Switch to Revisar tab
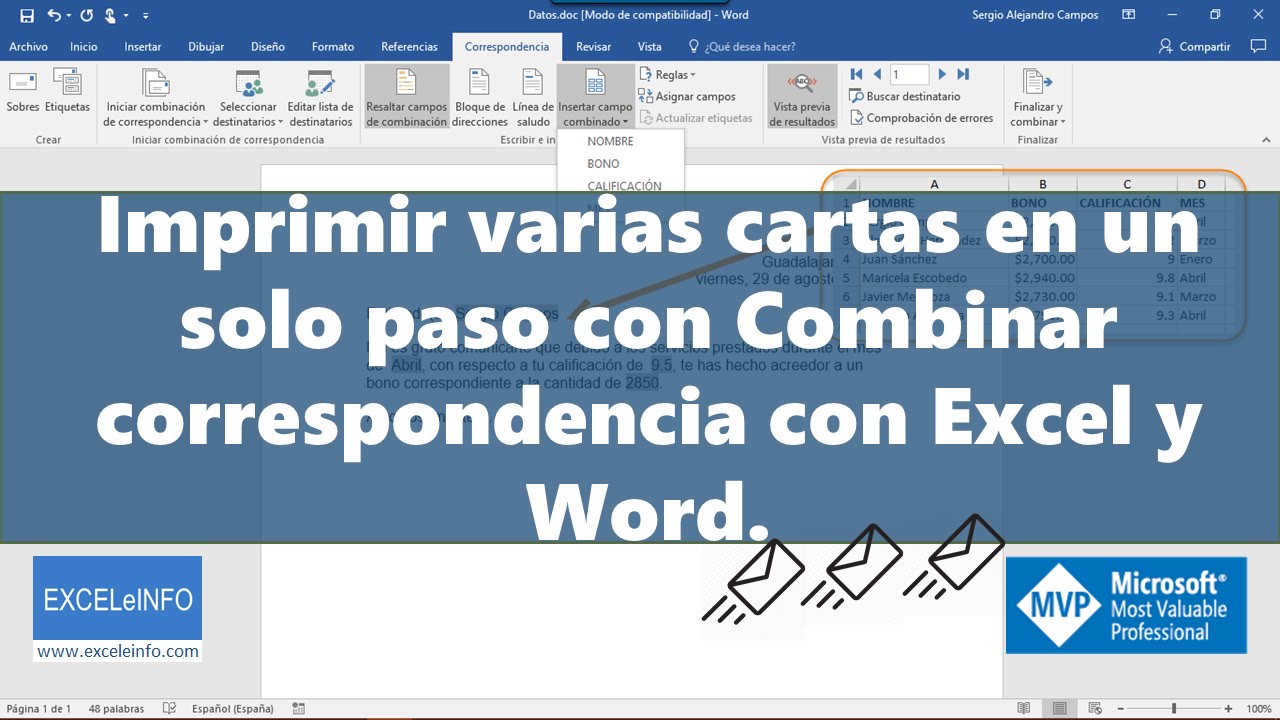Viewport: 1280px width, 720px height. (x=594, y=46)
